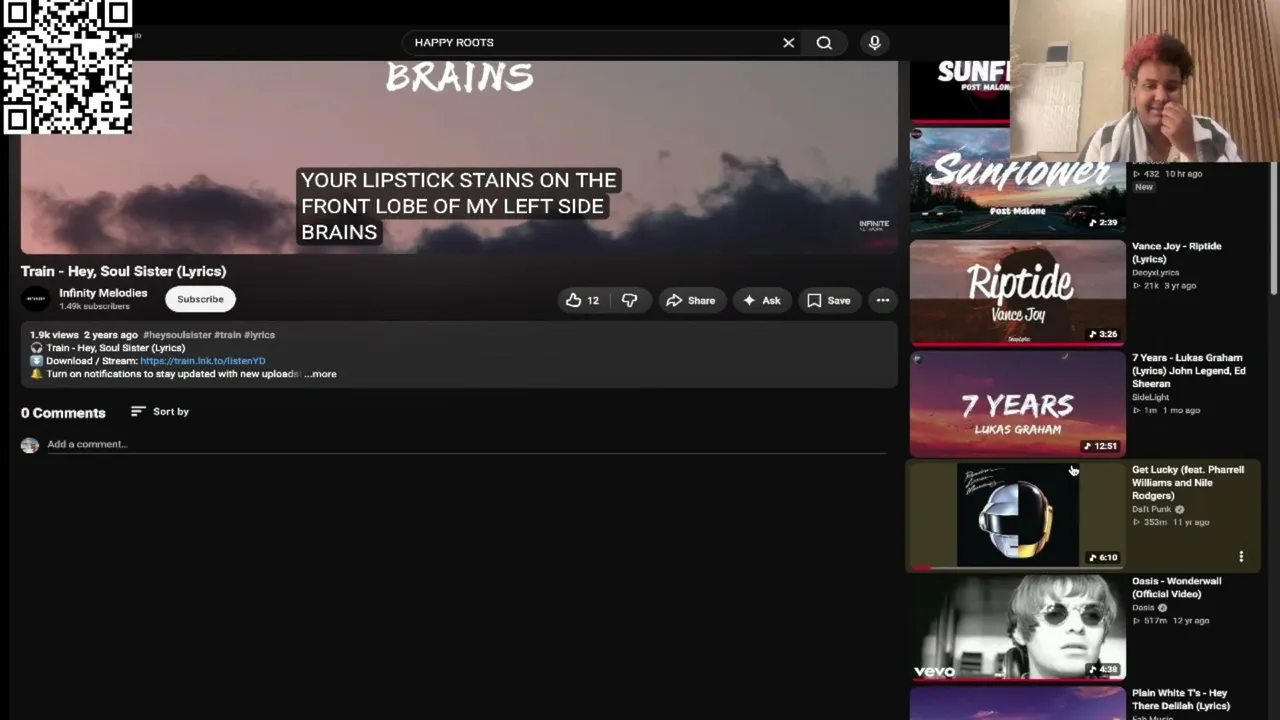Open the train.lnk.to/listenYD link
Viewport: 1280px width, 720px height.
203,361
